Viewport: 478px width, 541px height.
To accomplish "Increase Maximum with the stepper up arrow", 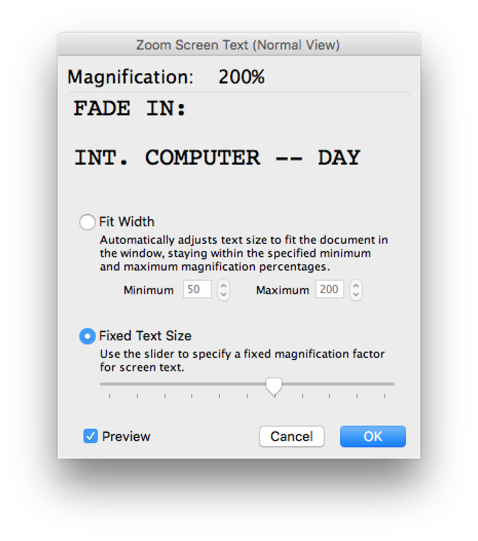I will 356,285.
